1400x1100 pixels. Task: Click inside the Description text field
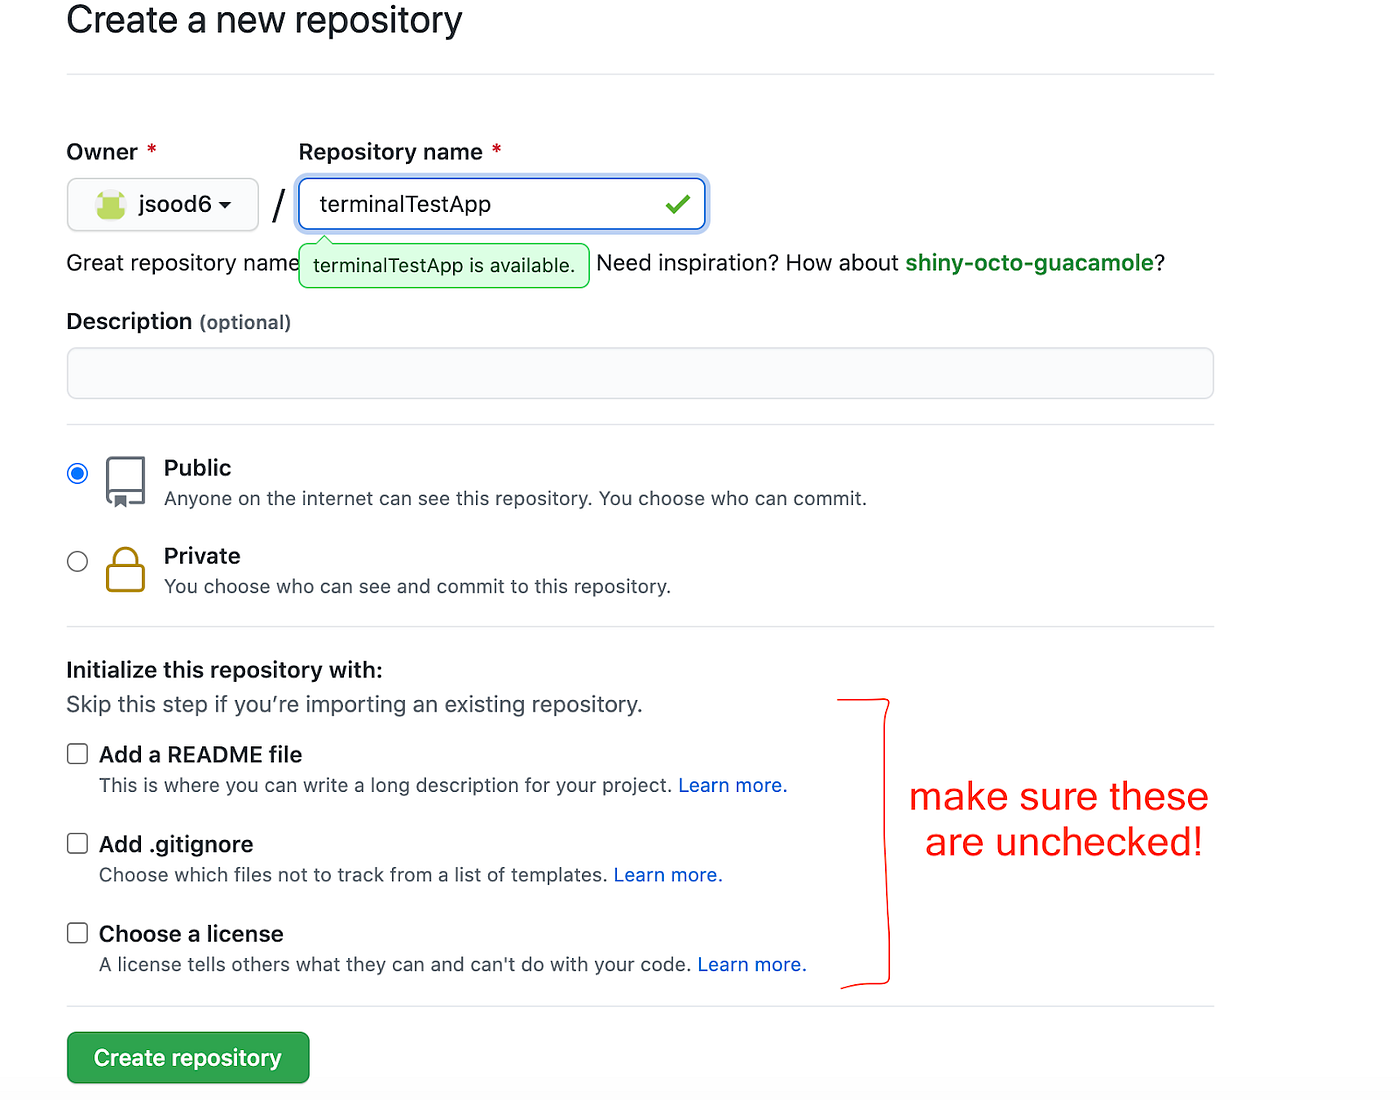click(x=640, y=373)
